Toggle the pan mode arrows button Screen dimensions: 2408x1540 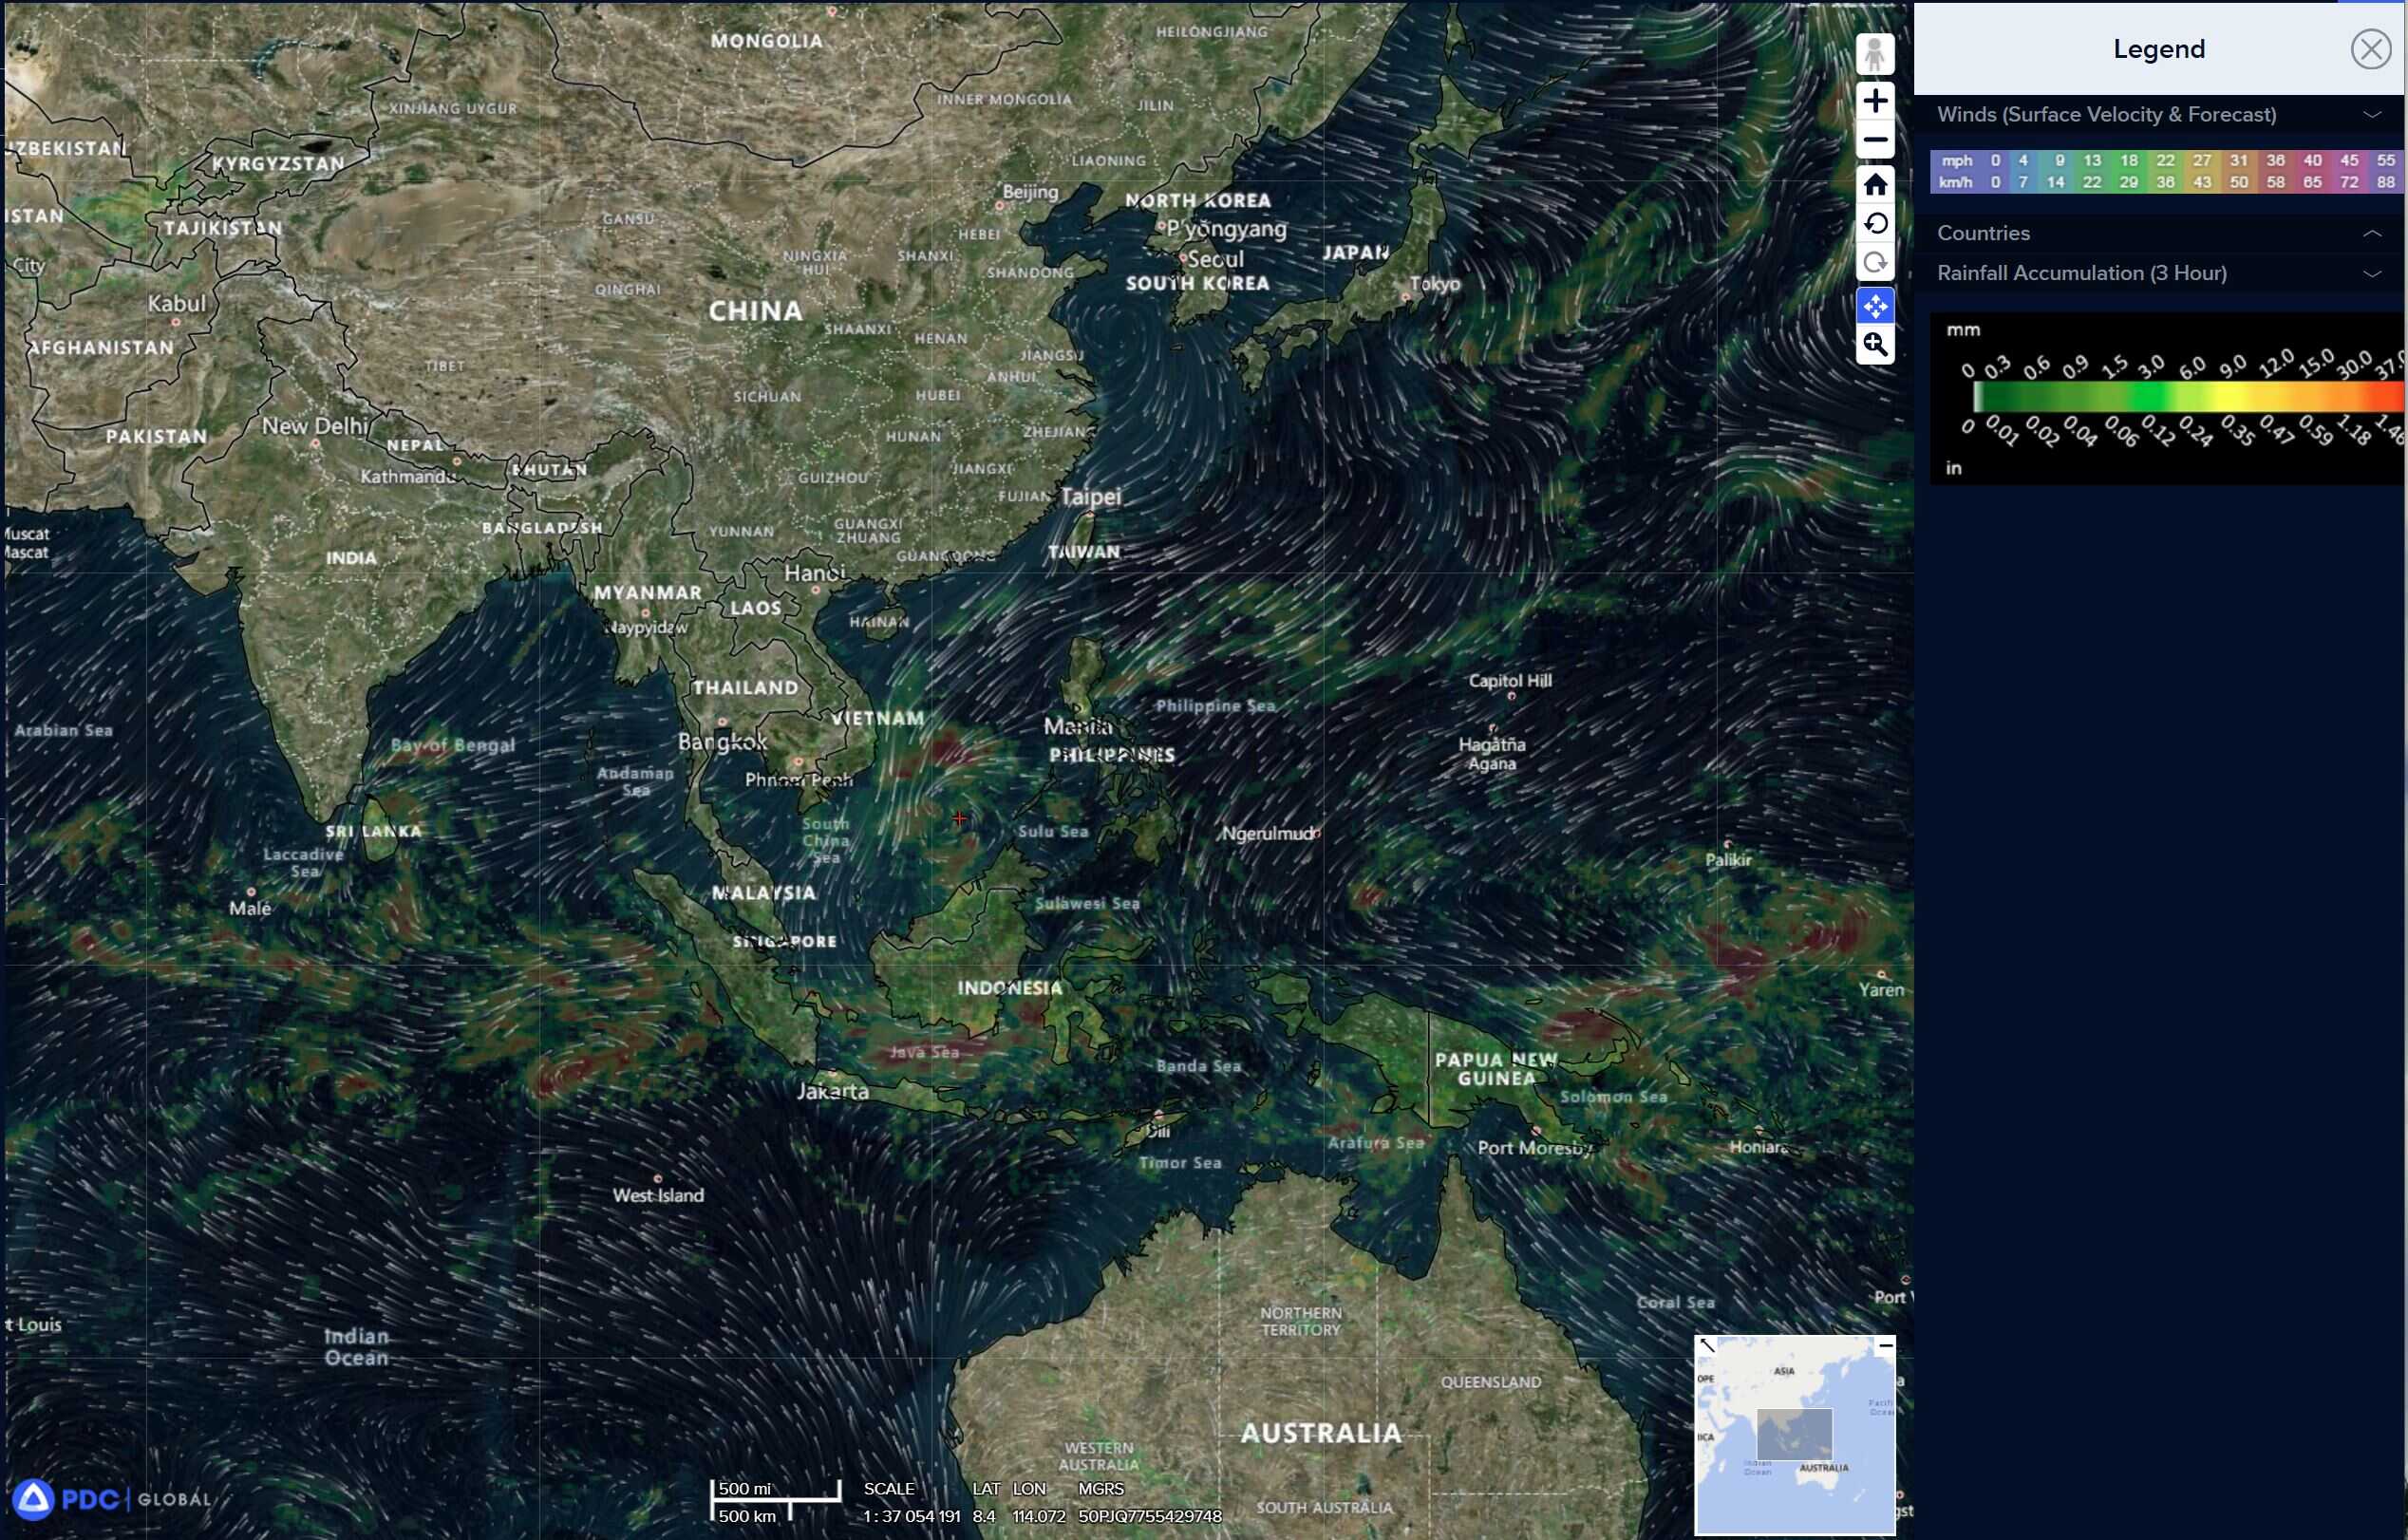1875,305
